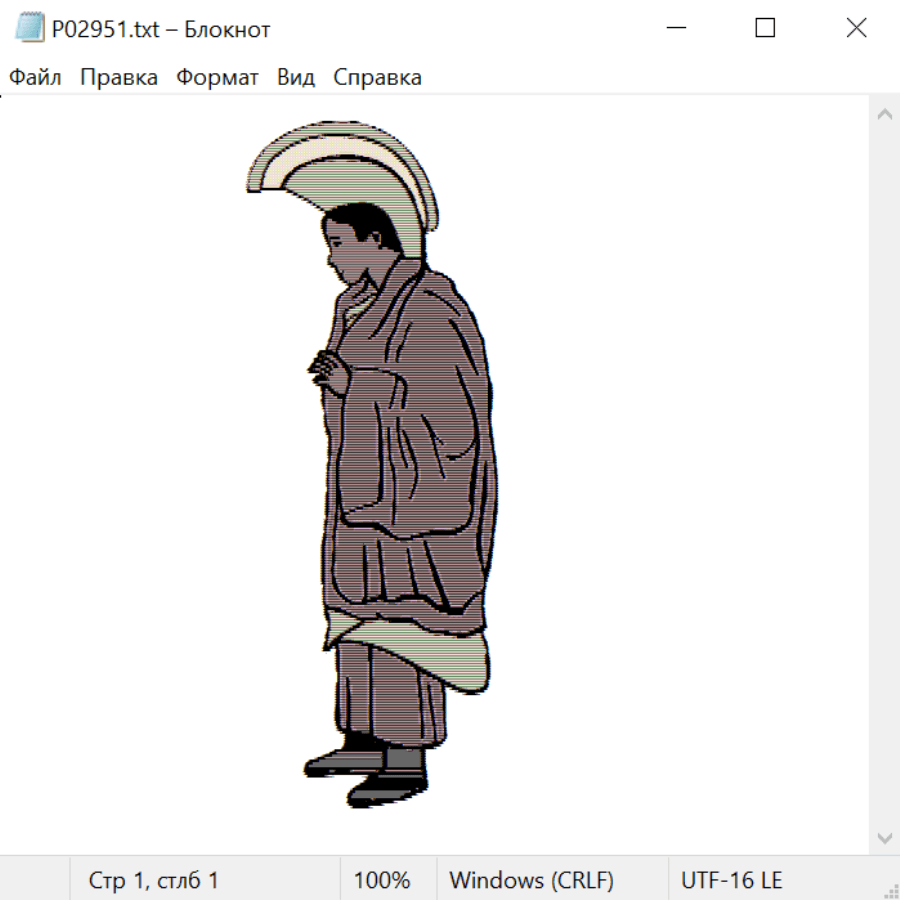Image resolution: width=900 pixels, height=900 pixels.
Task: Click the Notepad icon in the title bar
Action: (x=30, y=28)
